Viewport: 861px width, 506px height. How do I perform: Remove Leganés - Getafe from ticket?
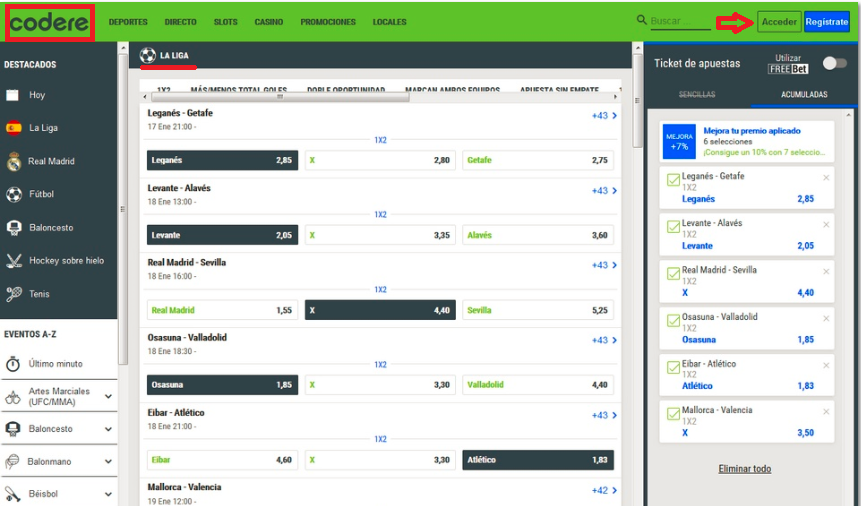pyautogui.click(x=826, y=178)
